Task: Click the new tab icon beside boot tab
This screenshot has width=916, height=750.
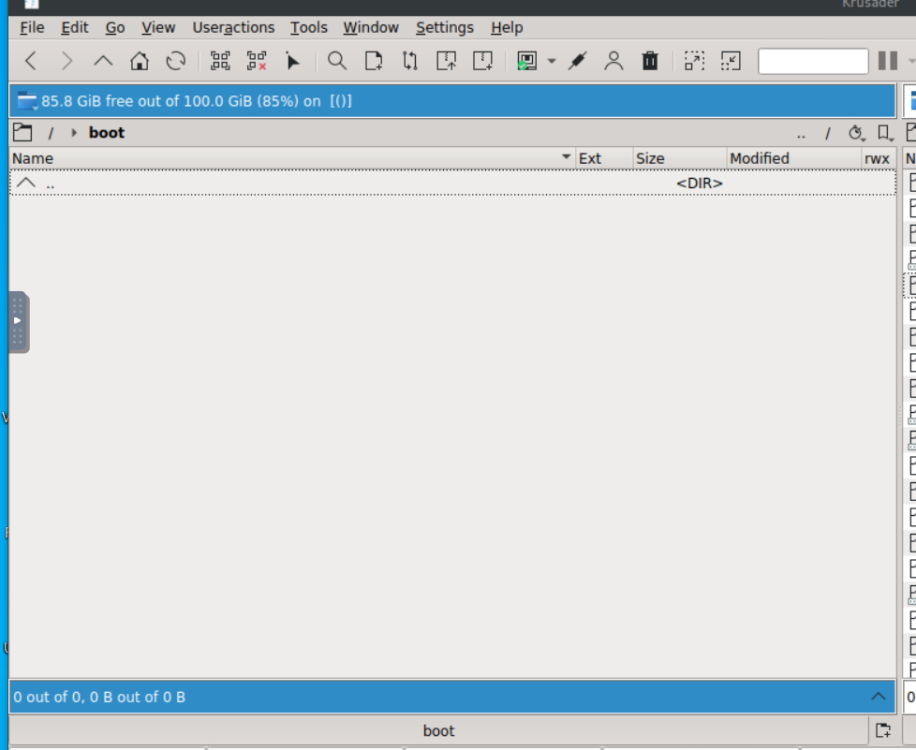Action: coord(883,730)
